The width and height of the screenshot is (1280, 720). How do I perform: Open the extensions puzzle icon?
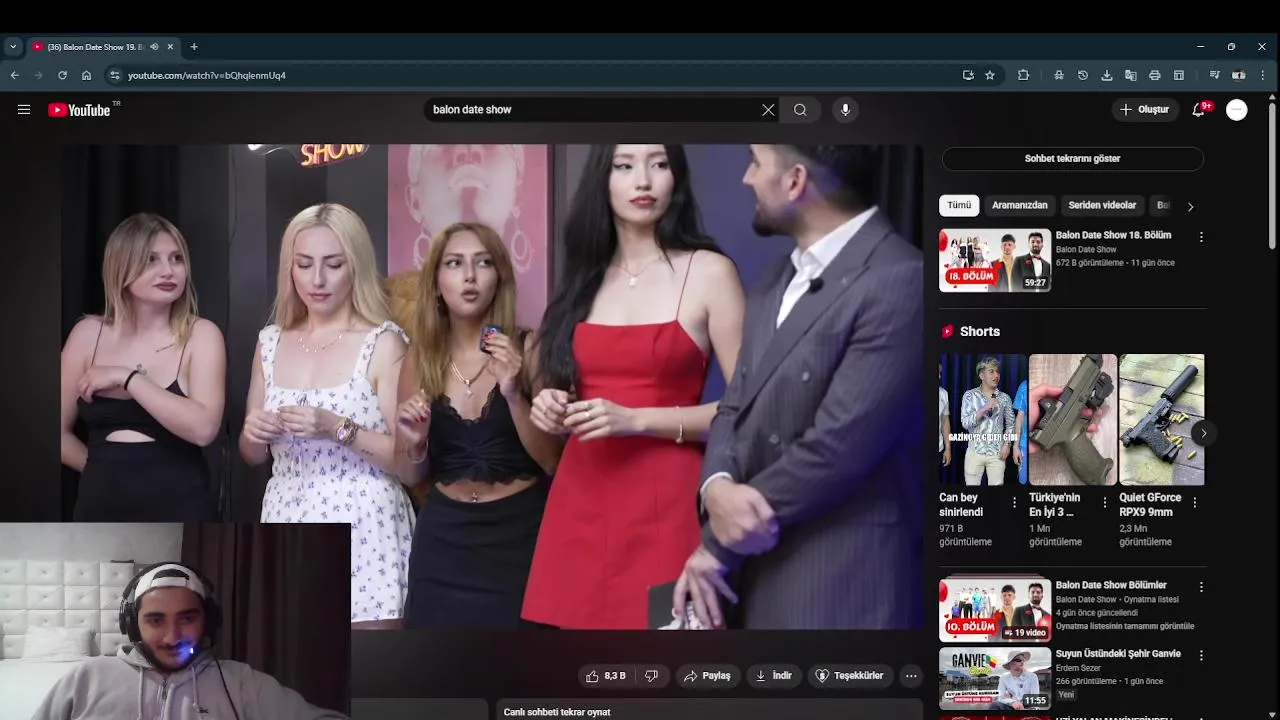[x=1023, y=75]
